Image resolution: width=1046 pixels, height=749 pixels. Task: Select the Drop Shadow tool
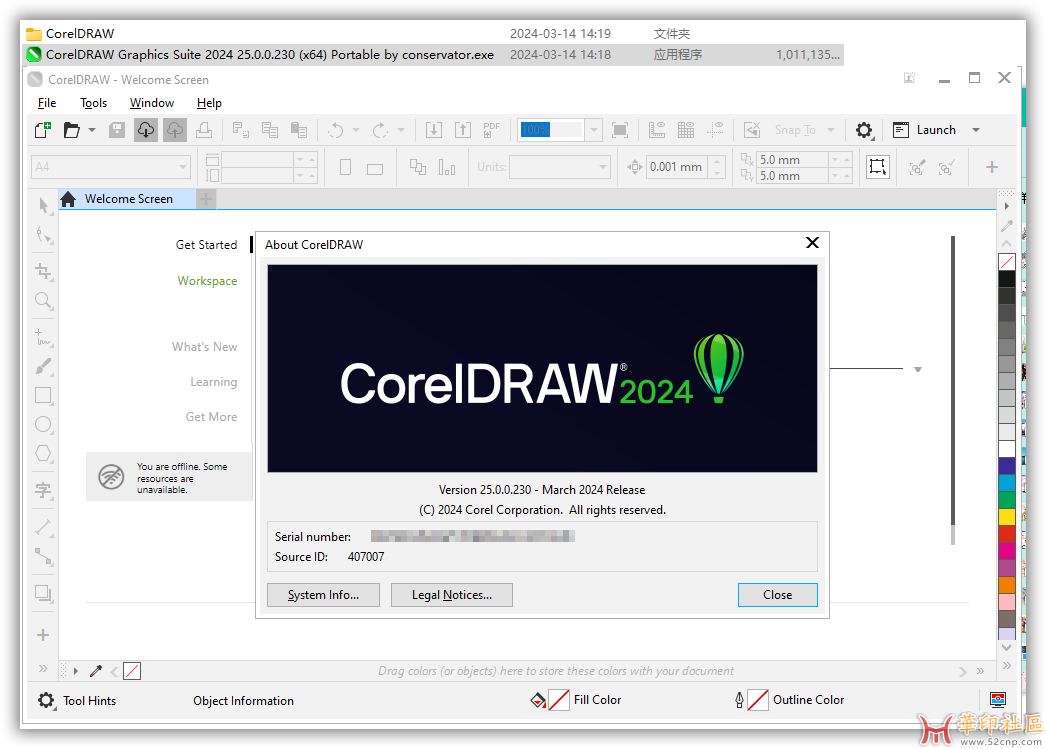point(43,593)
